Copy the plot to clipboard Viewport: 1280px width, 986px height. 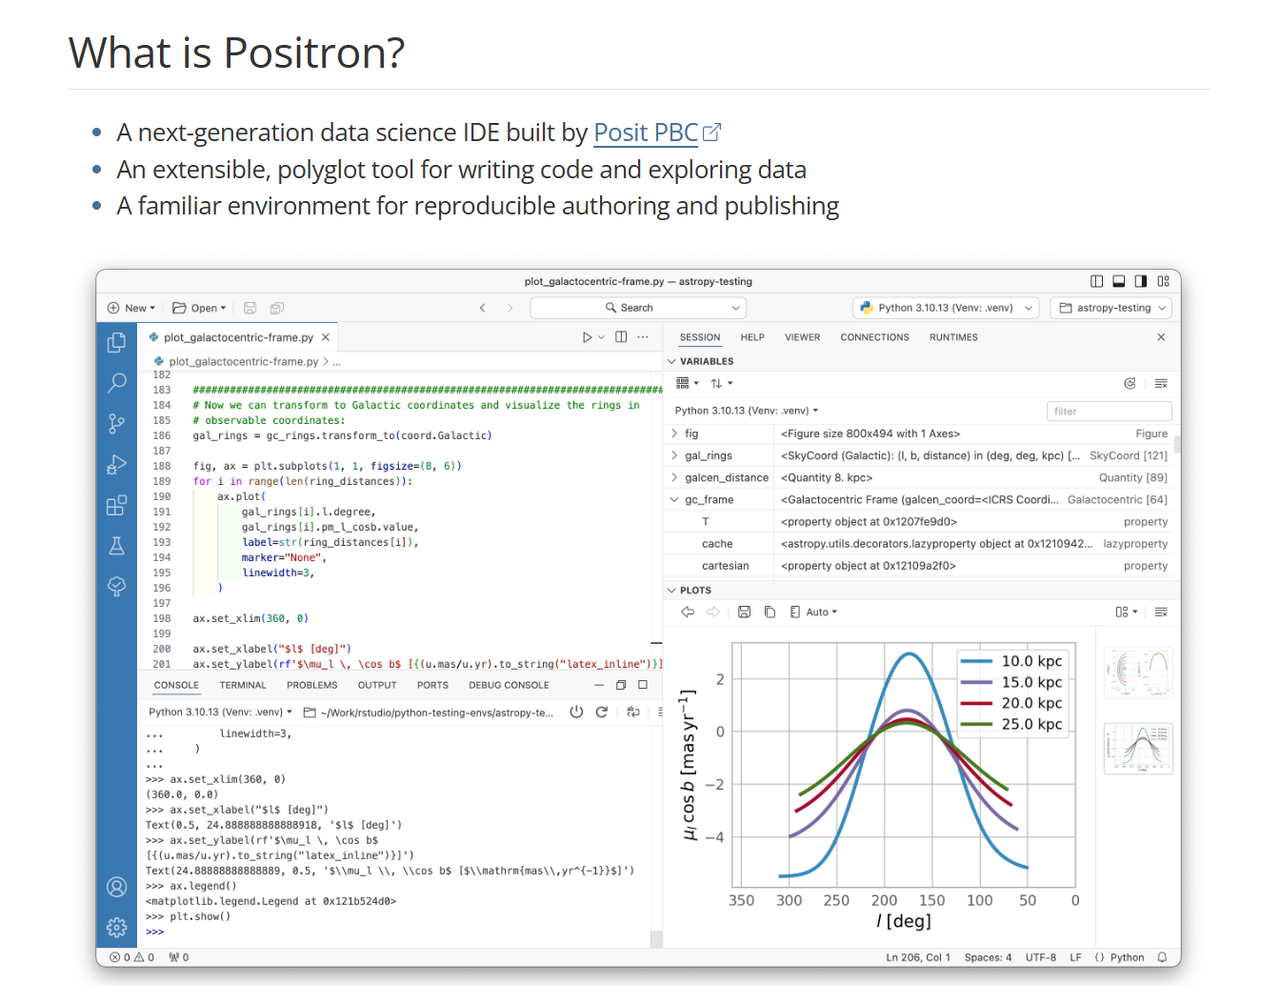point(770,612)
